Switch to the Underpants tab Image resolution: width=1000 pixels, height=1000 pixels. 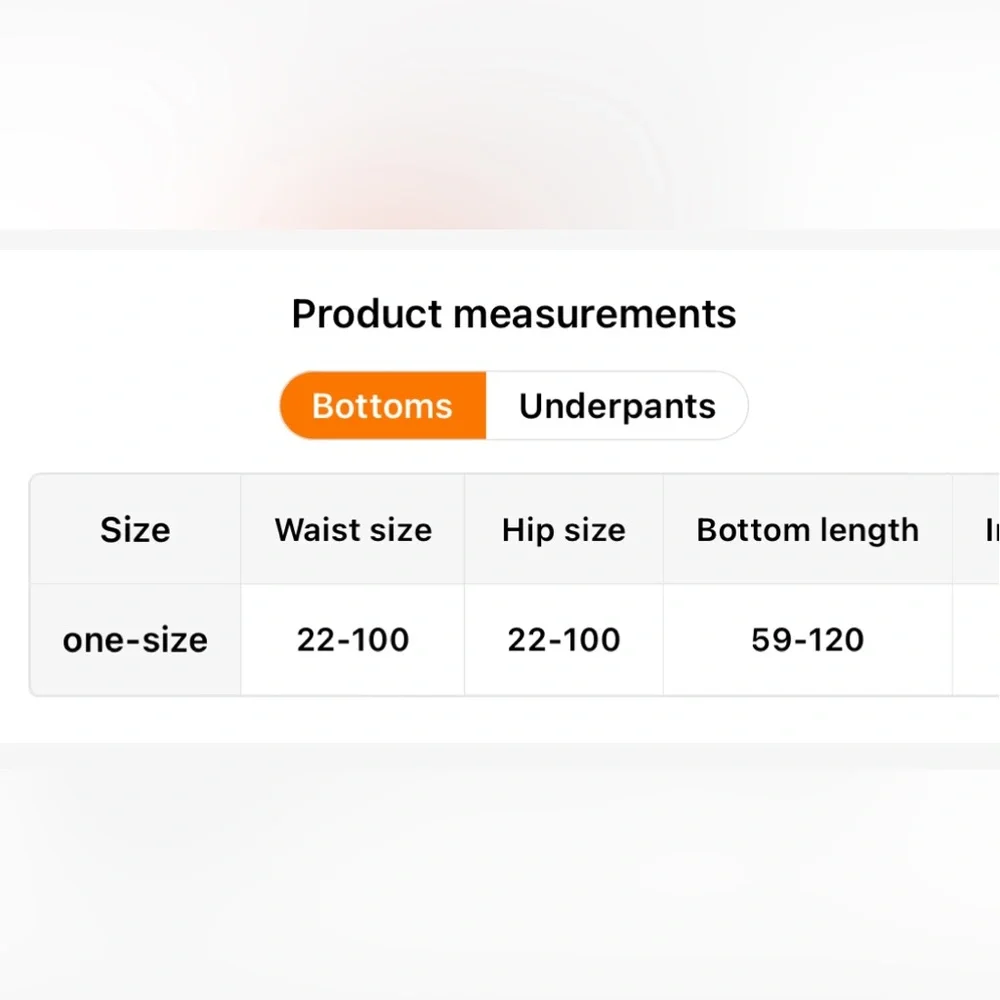tap(617, 406)
